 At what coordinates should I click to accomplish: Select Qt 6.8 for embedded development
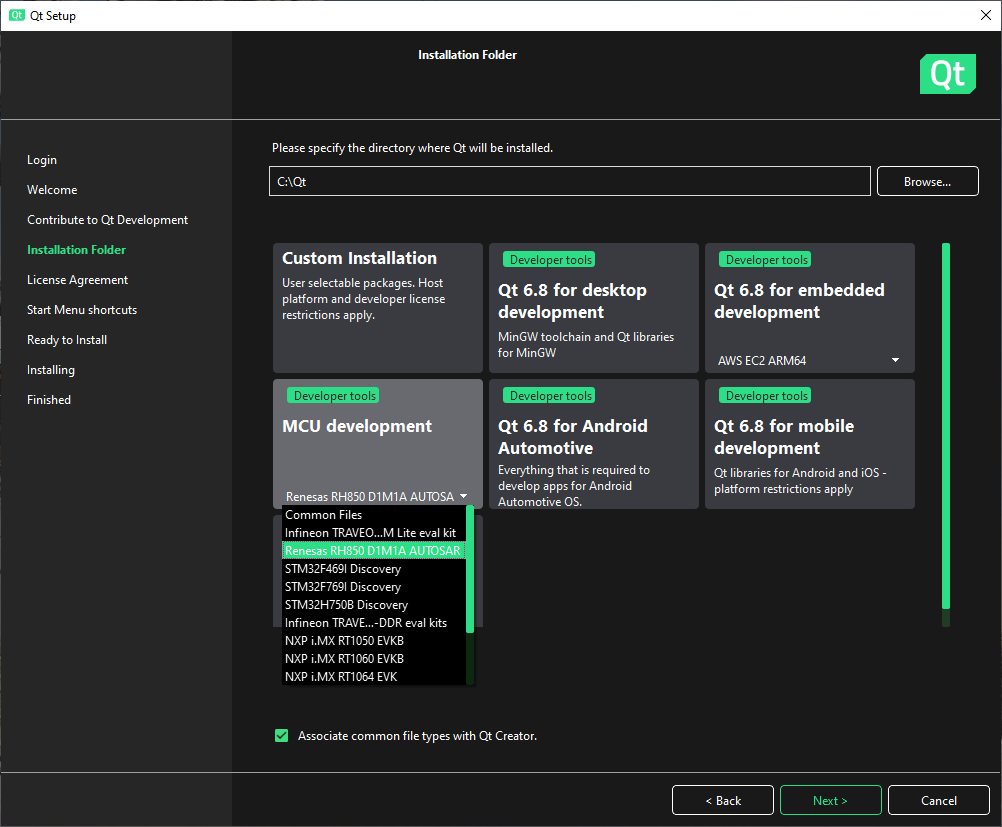pos(809,300)
